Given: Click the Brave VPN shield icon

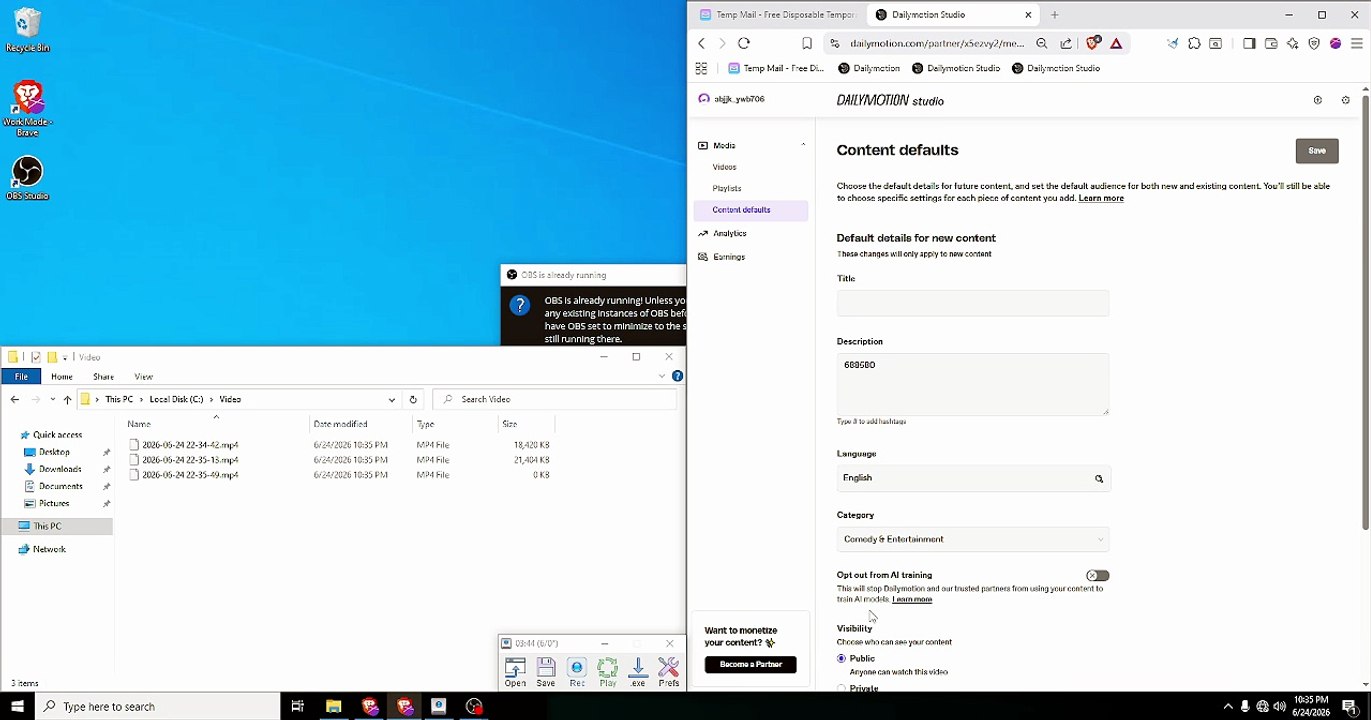Looking at the screenshot, I should (1314, 43).
